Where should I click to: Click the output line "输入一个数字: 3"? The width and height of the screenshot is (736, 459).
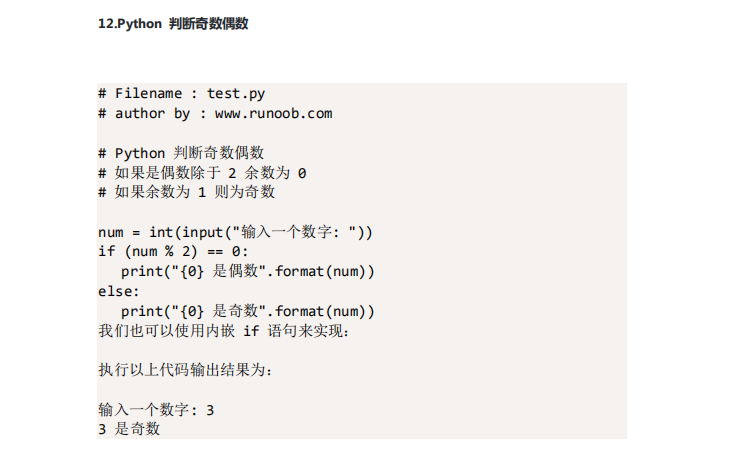tap(156, 410)
